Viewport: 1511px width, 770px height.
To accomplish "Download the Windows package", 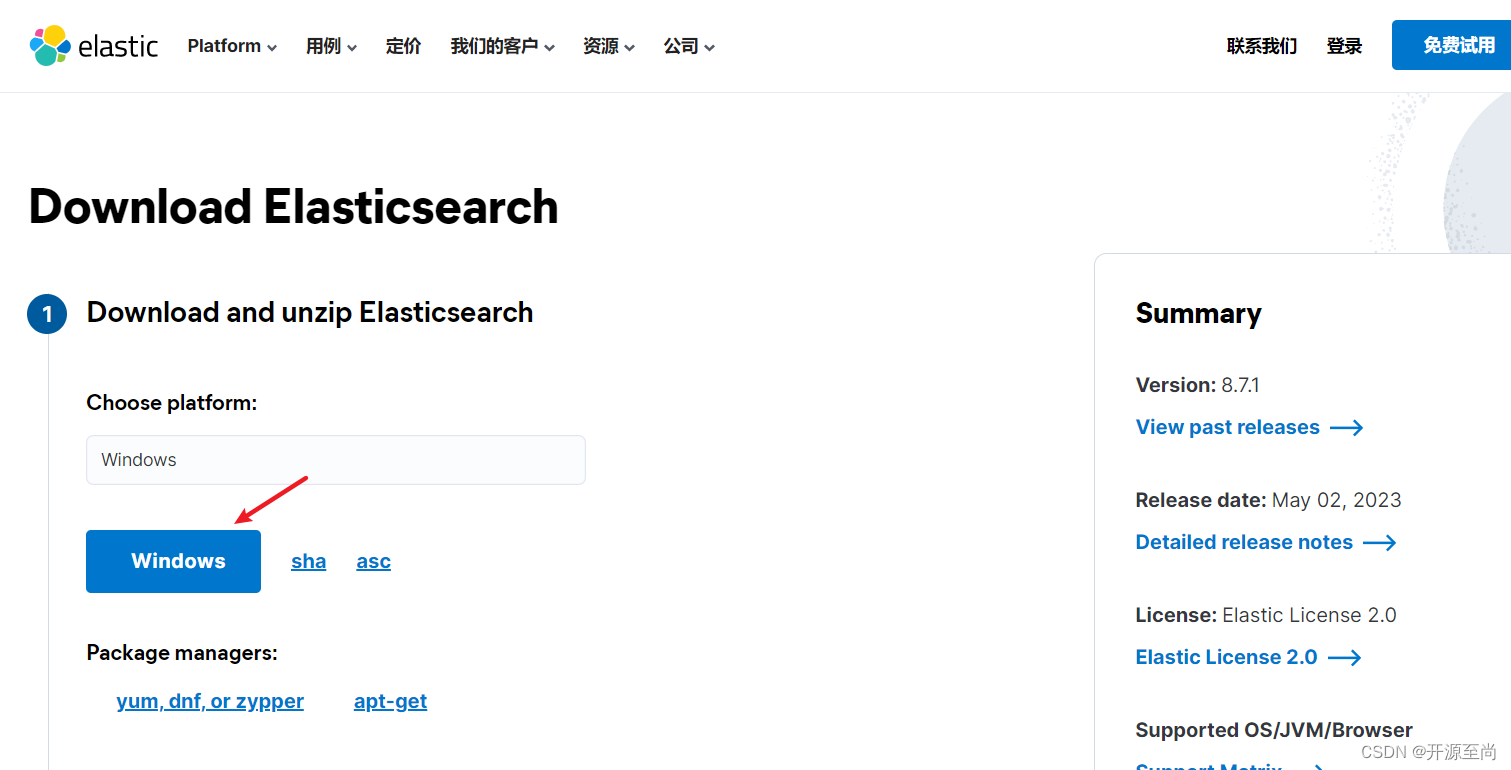I will pos(173,561).
